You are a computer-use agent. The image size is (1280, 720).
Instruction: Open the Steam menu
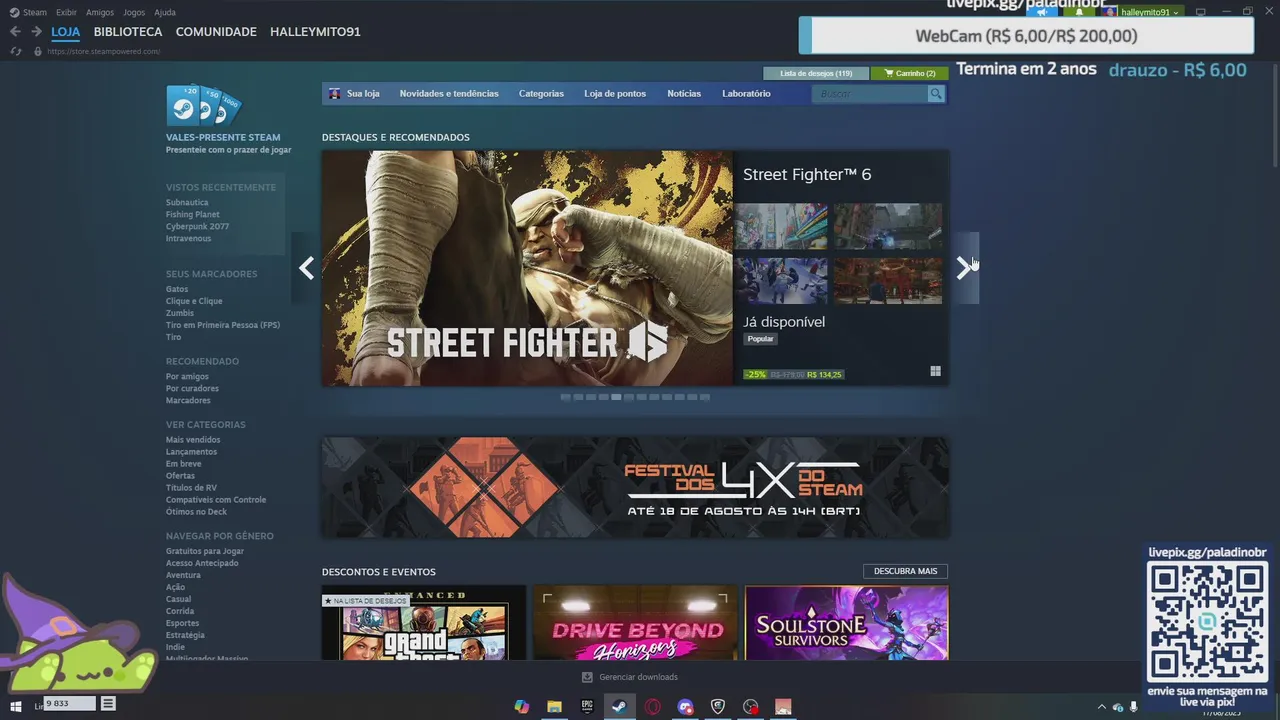coord(29,12)
